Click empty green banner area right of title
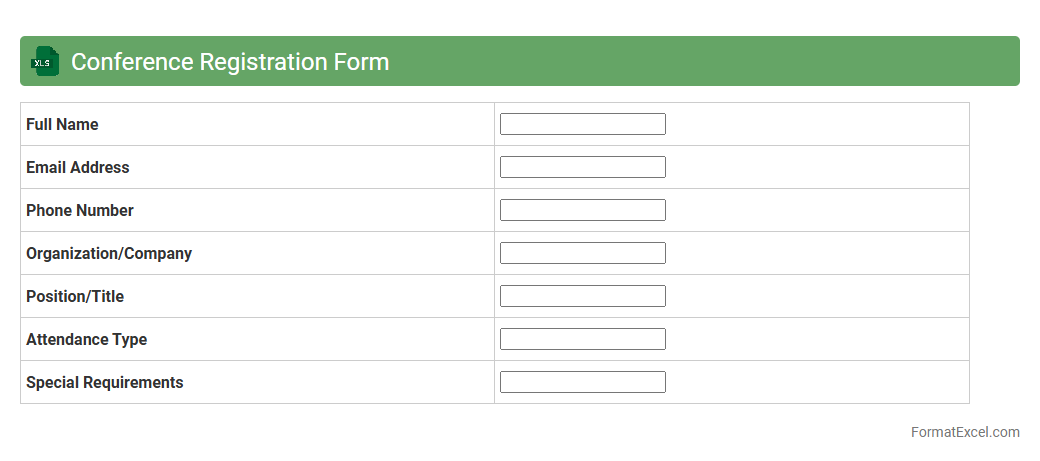1040x461 pixels. (x=700, y=61)
